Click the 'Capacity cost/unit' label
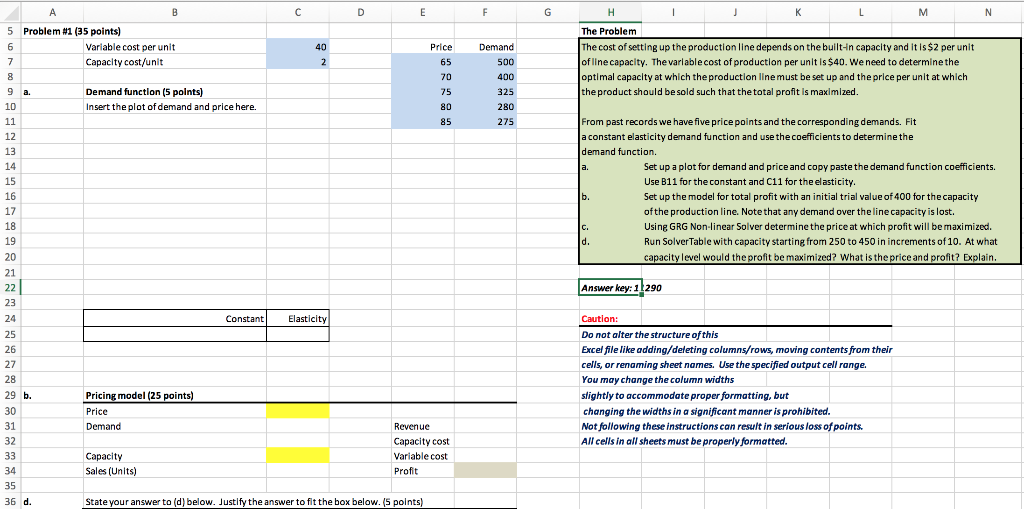 [x=124, y=61]
